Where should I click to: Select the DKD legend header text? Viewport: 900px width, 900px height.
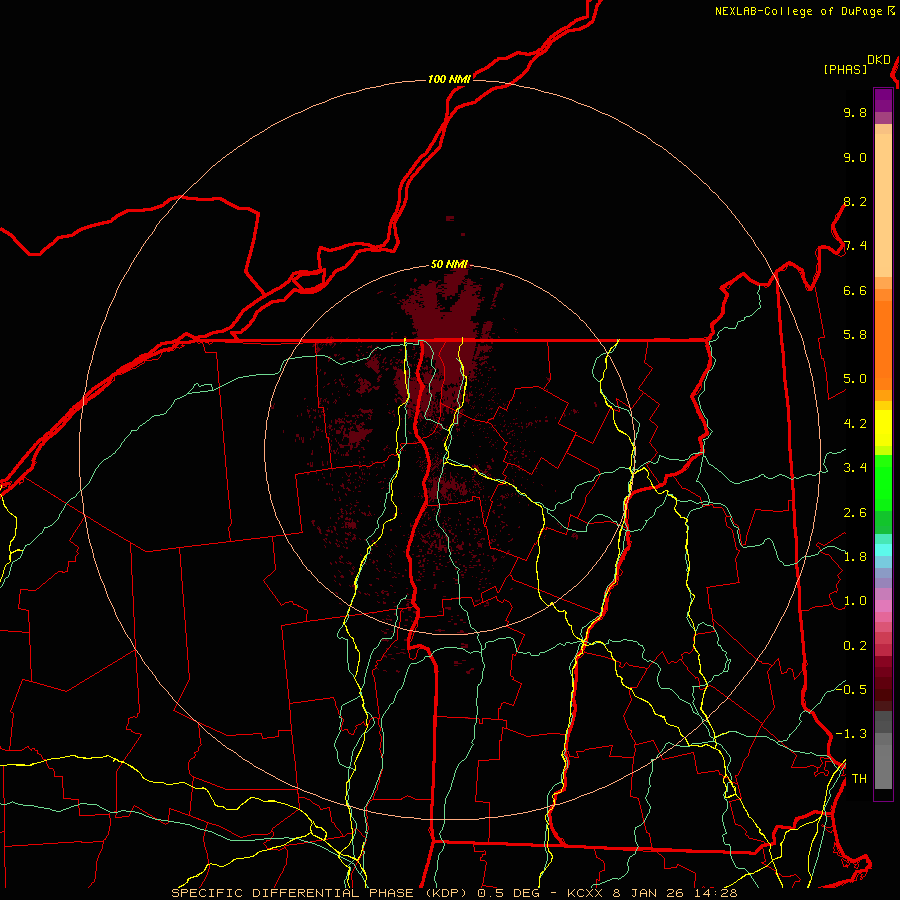[879, 60]
